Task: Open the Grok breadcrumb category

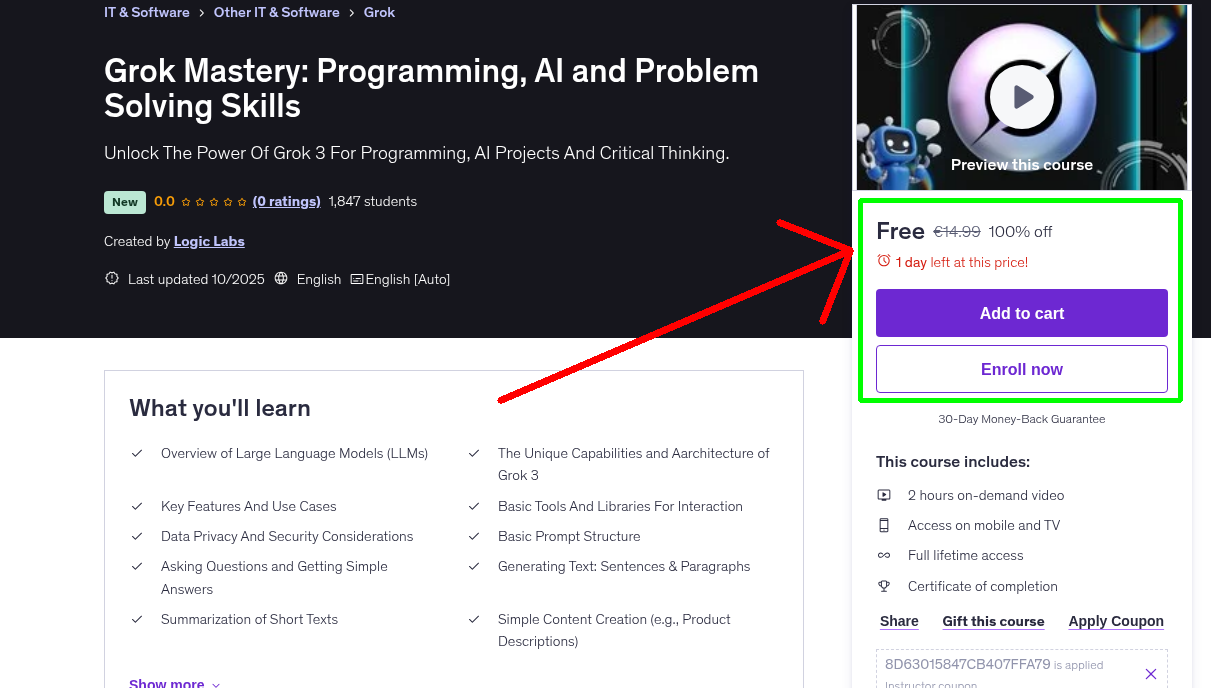Action: [379, 12]
